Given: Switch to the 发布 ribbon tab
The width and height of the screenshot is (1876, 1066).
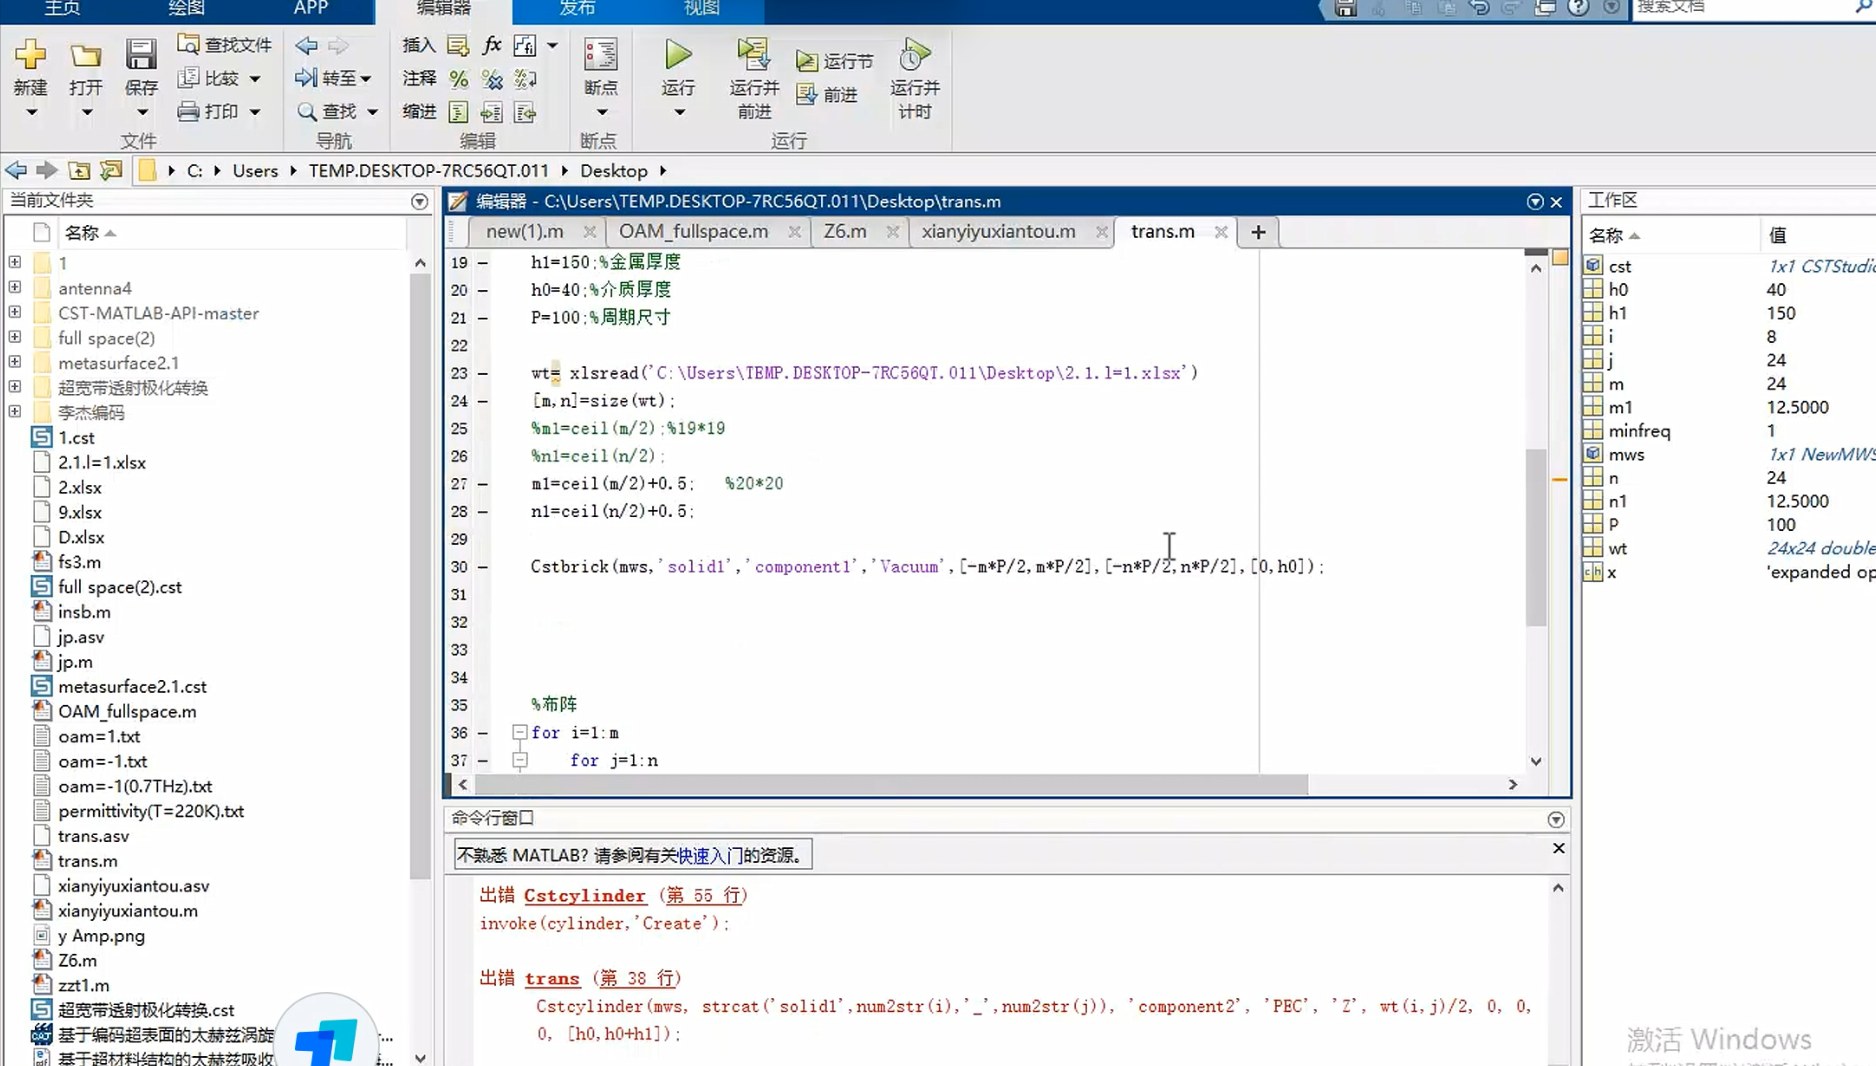Looking at the screenshot, I should pyautogui.click(x=577, y=9).
